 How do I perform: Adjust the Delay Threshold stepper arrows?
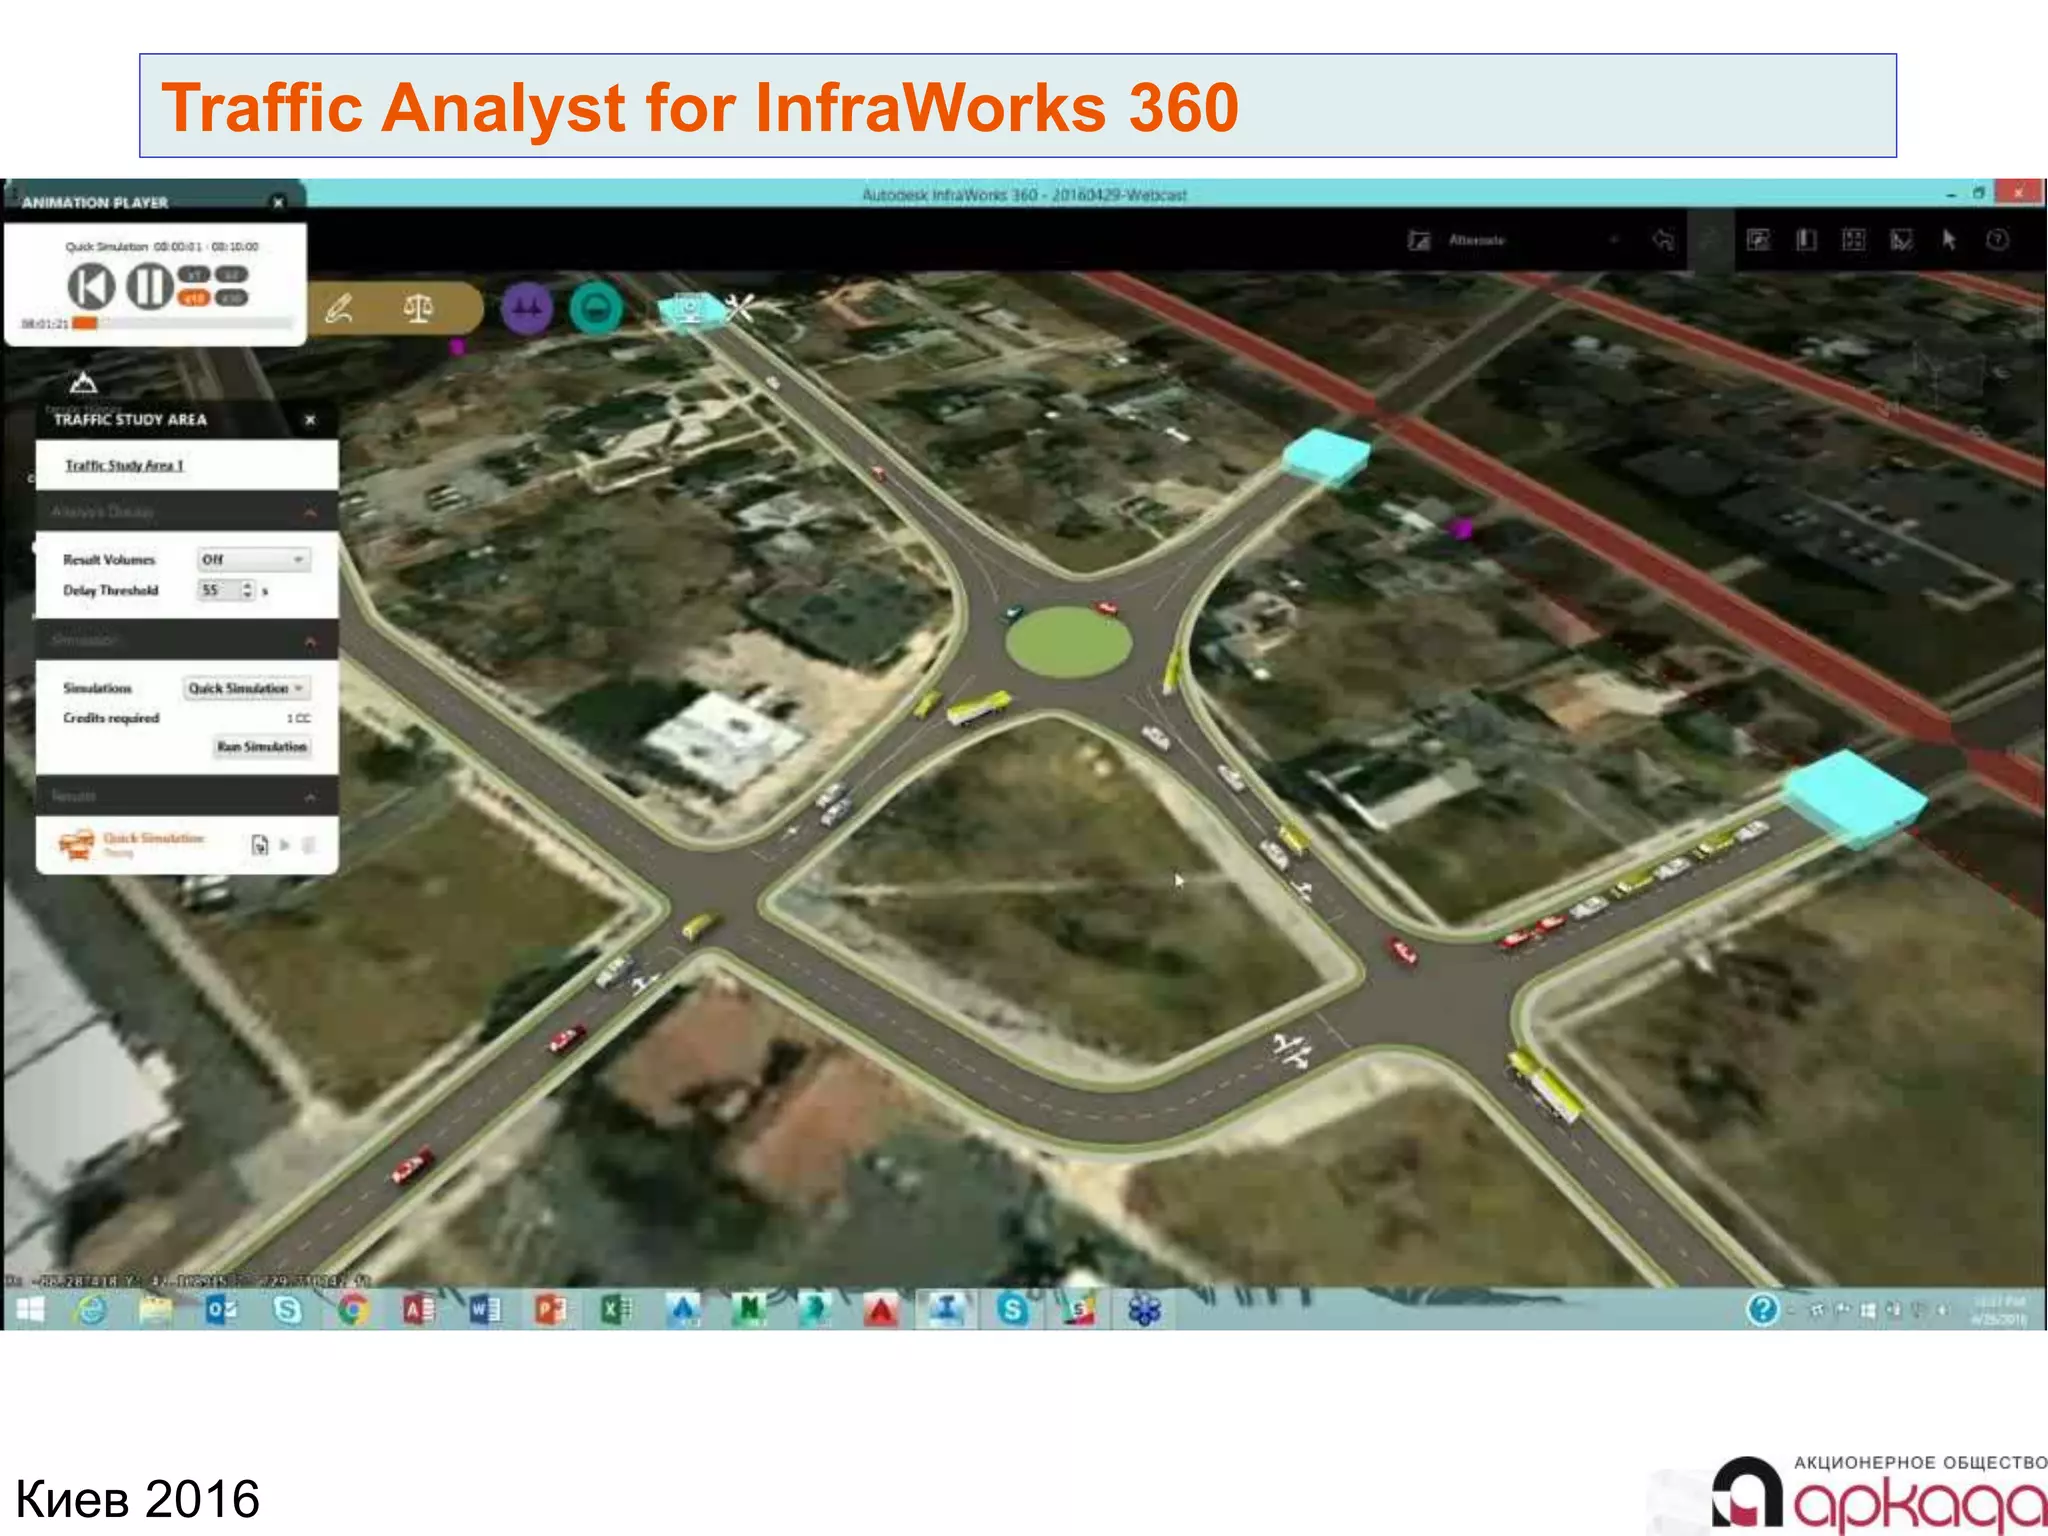pyautogui.click(x=247, y=590)
